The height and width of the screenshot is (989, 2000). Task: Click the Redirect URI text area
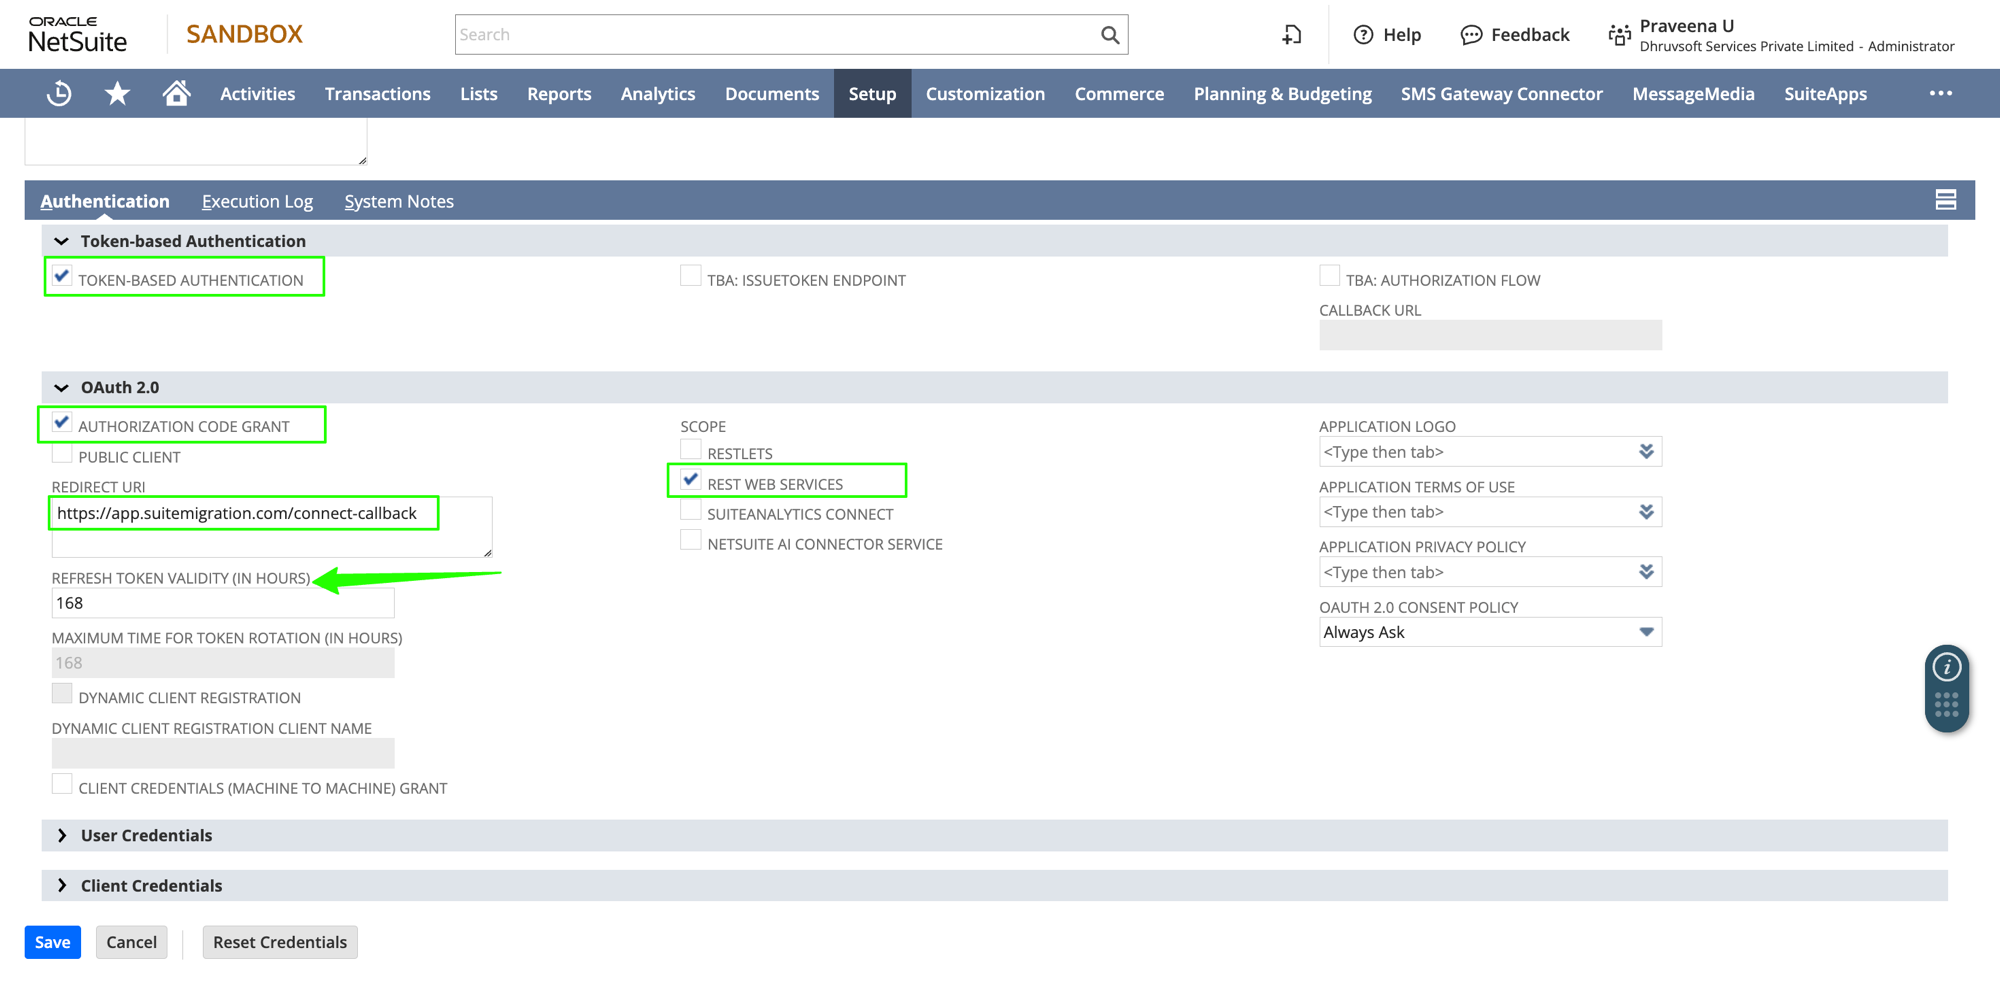coord(272,527)
